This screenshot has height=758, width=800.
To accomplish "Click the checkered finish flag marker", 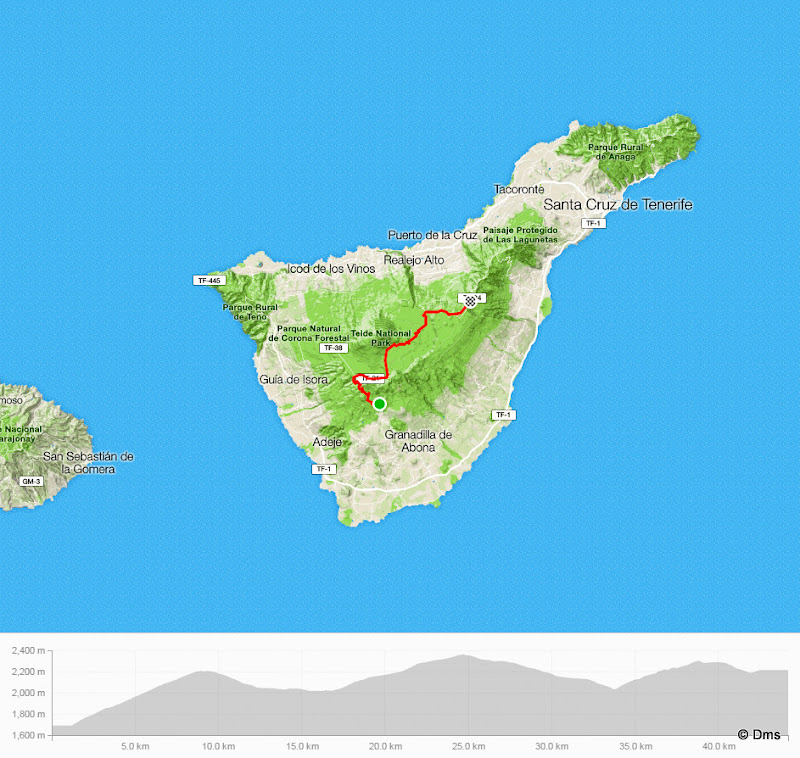I will coord(469,299).
